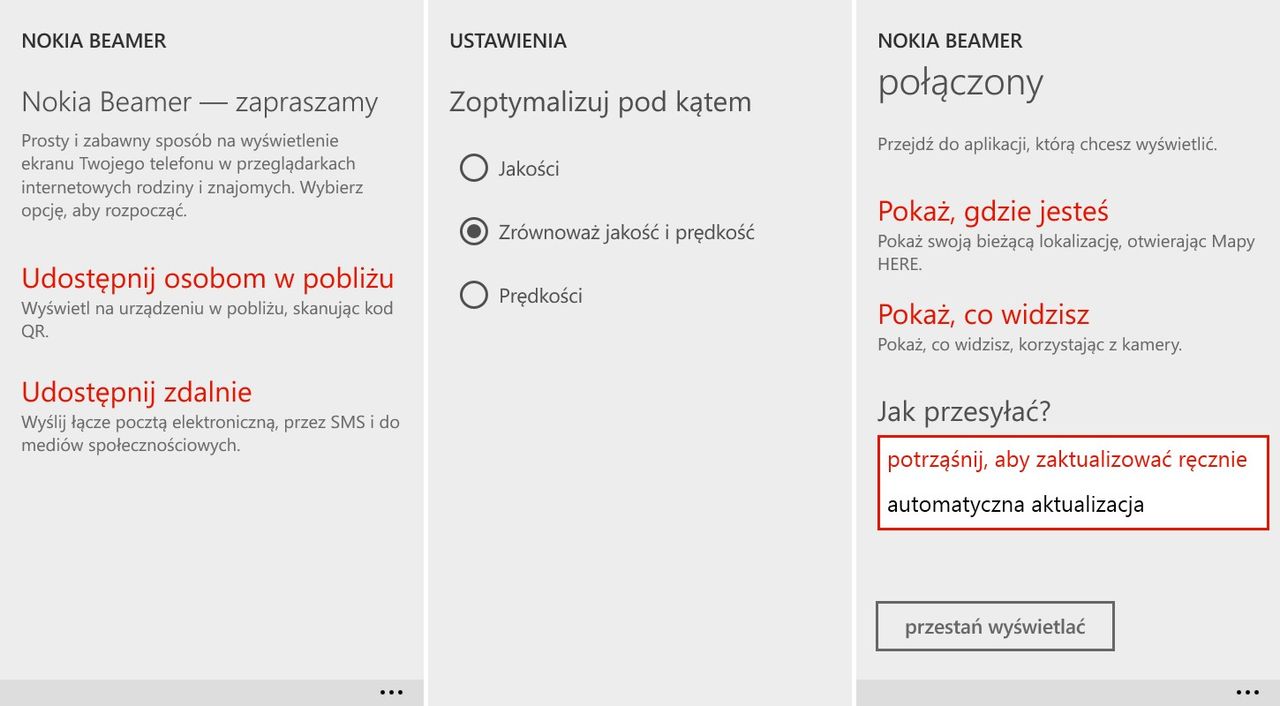The height and width of the screenshot is (706, 1280).
Task: Click the Jak przesyłać? heading
Action: [964, 411]
